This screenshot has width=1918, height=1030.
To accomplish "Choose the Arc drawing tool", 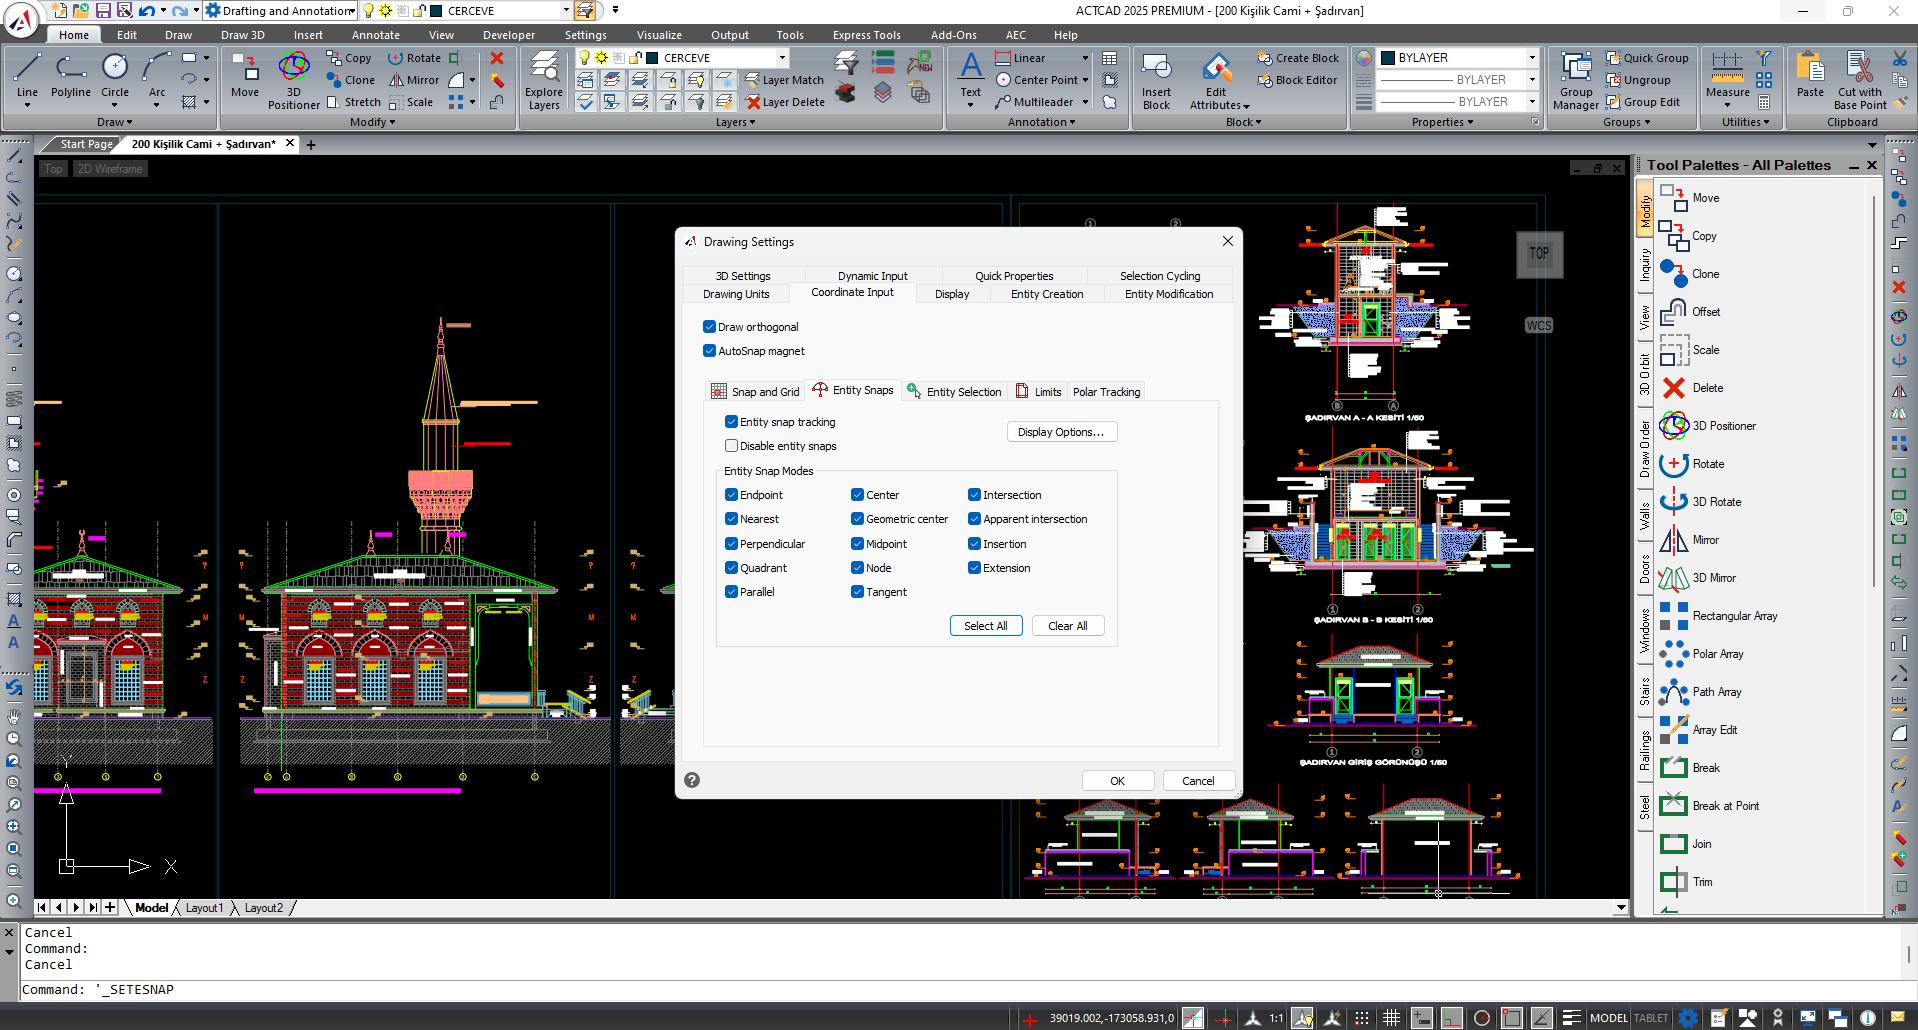I will pyautogui.click(x=156, y=76).
